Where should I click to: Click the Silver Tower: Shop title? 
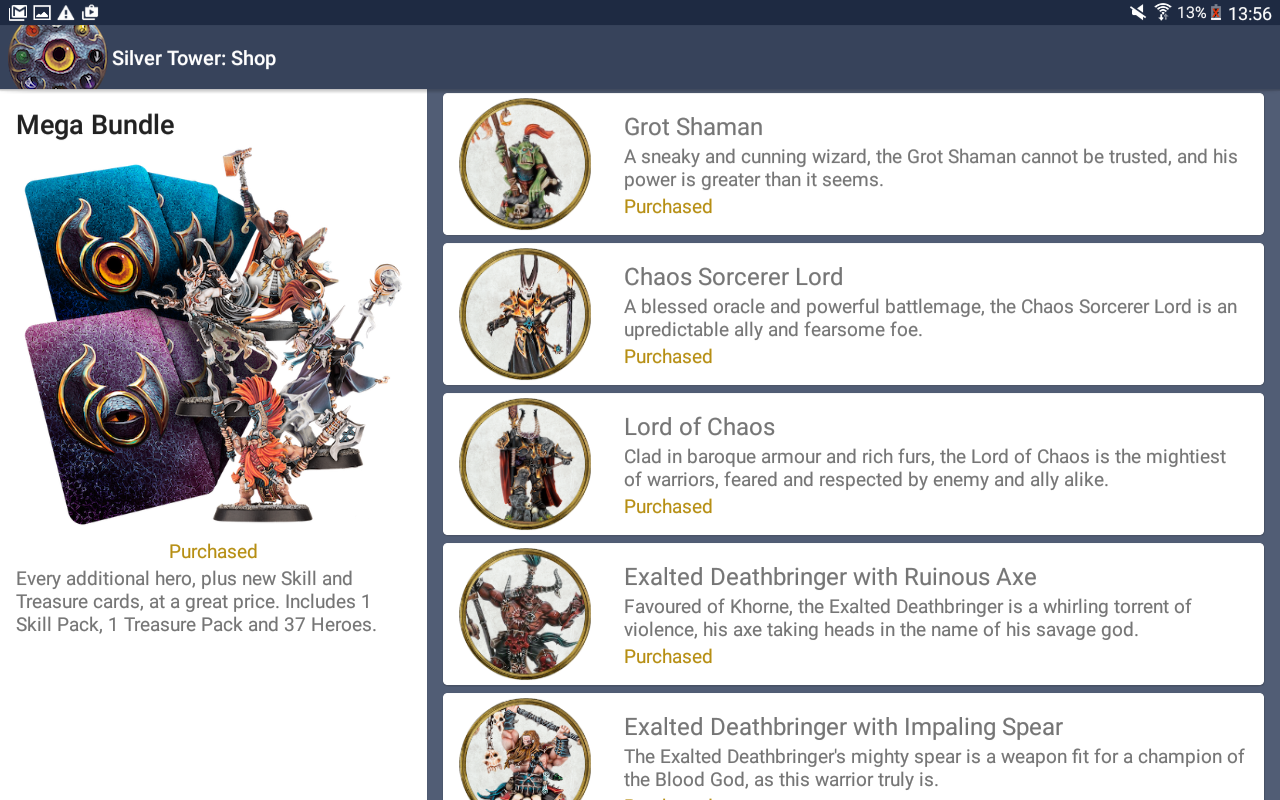point(194,58)
